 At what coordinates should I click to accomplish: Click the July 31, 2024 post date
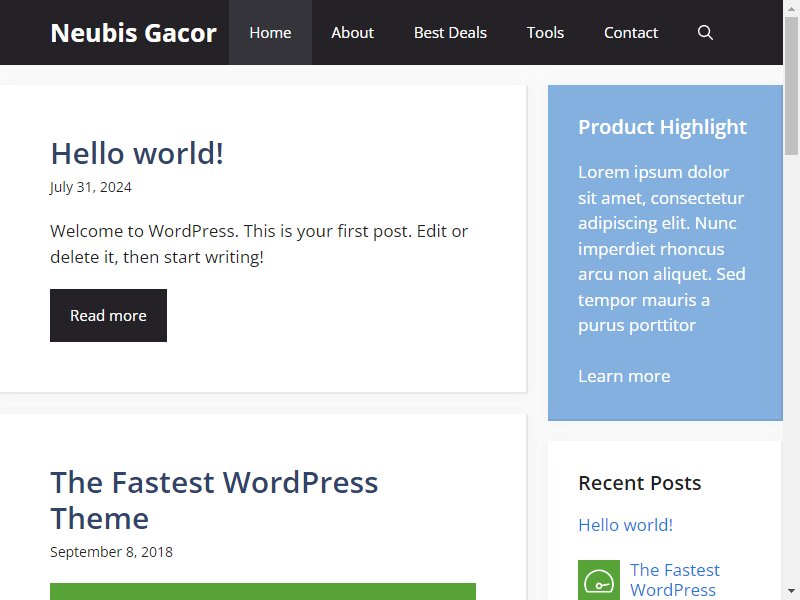[91, 187]
